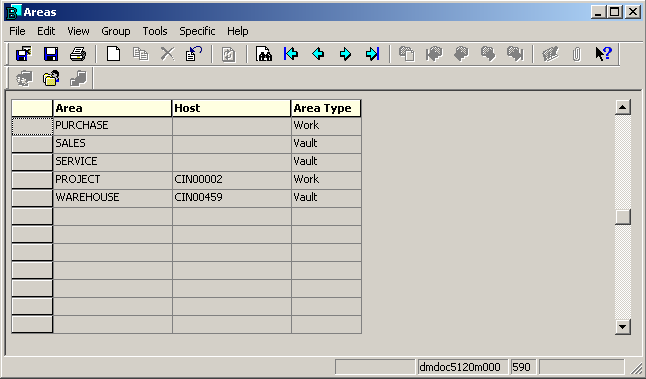The image size is (646, 379).
Task: Click the vertical scrollbar thumb
Action: pyautogui.click(x=623, y=217)
